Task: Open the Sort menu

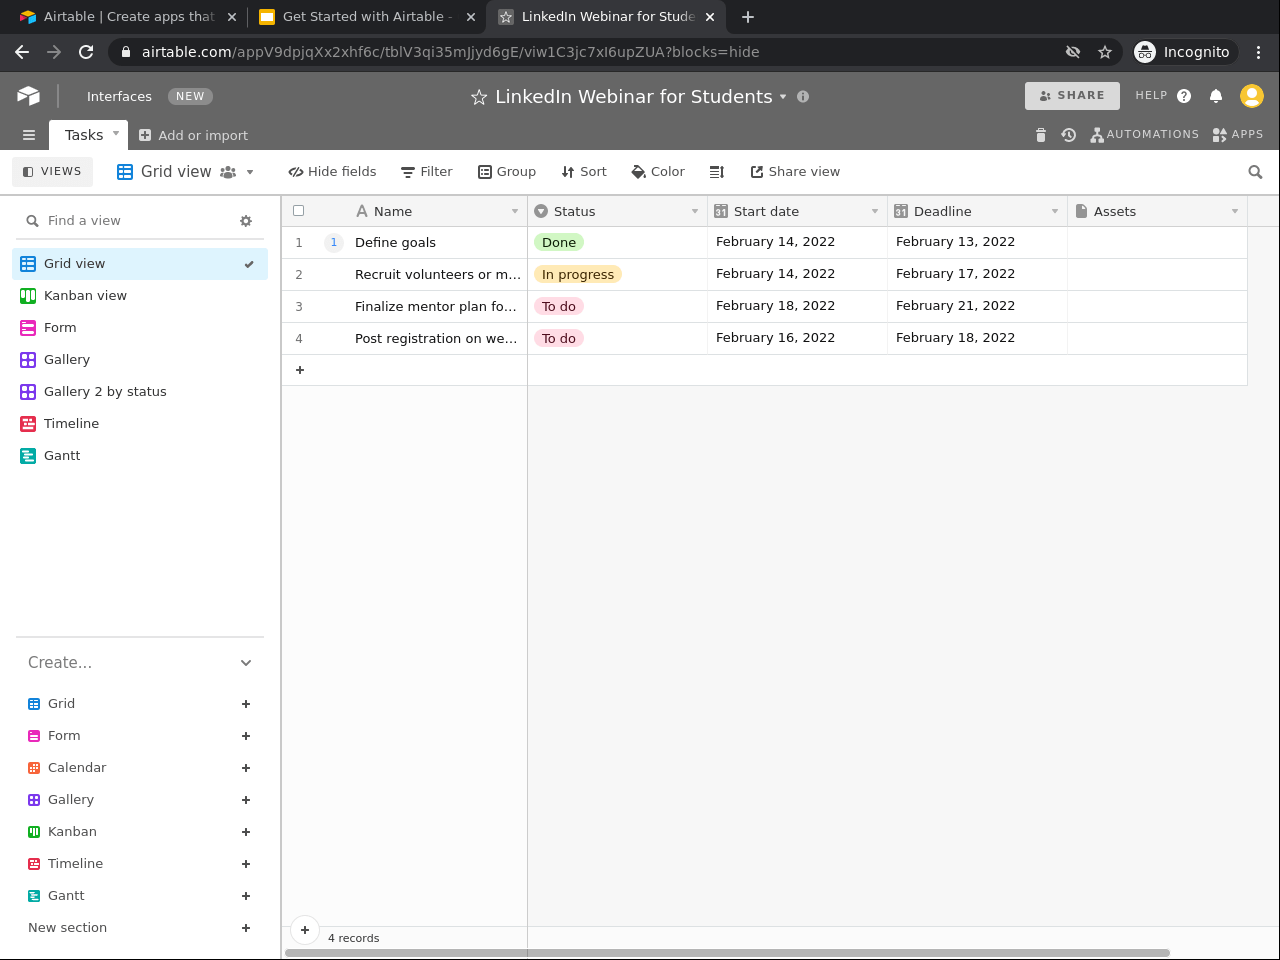Action: [x=584, y=172]
